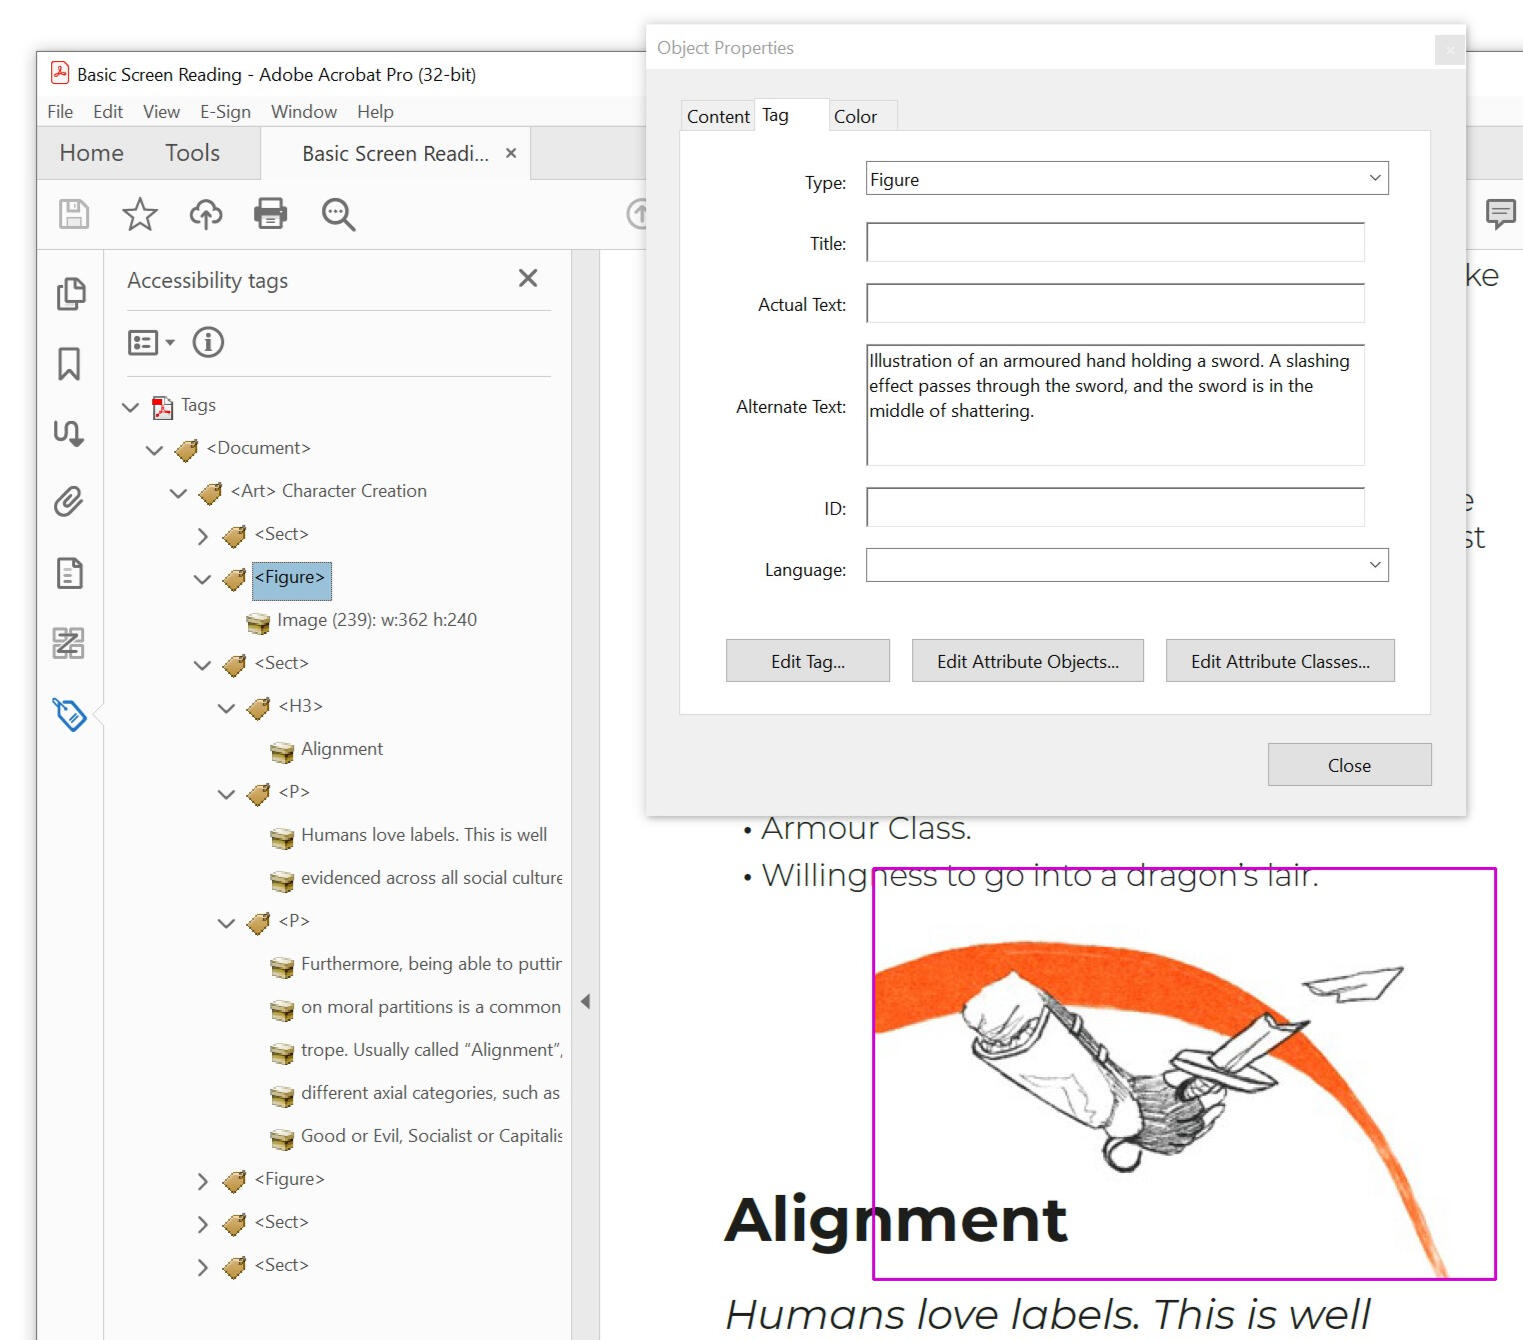Image resolution: width=1523 pixels, height=1340 pixels.
Task: Open the Bookmarks panel
Action: click(68, 365)
